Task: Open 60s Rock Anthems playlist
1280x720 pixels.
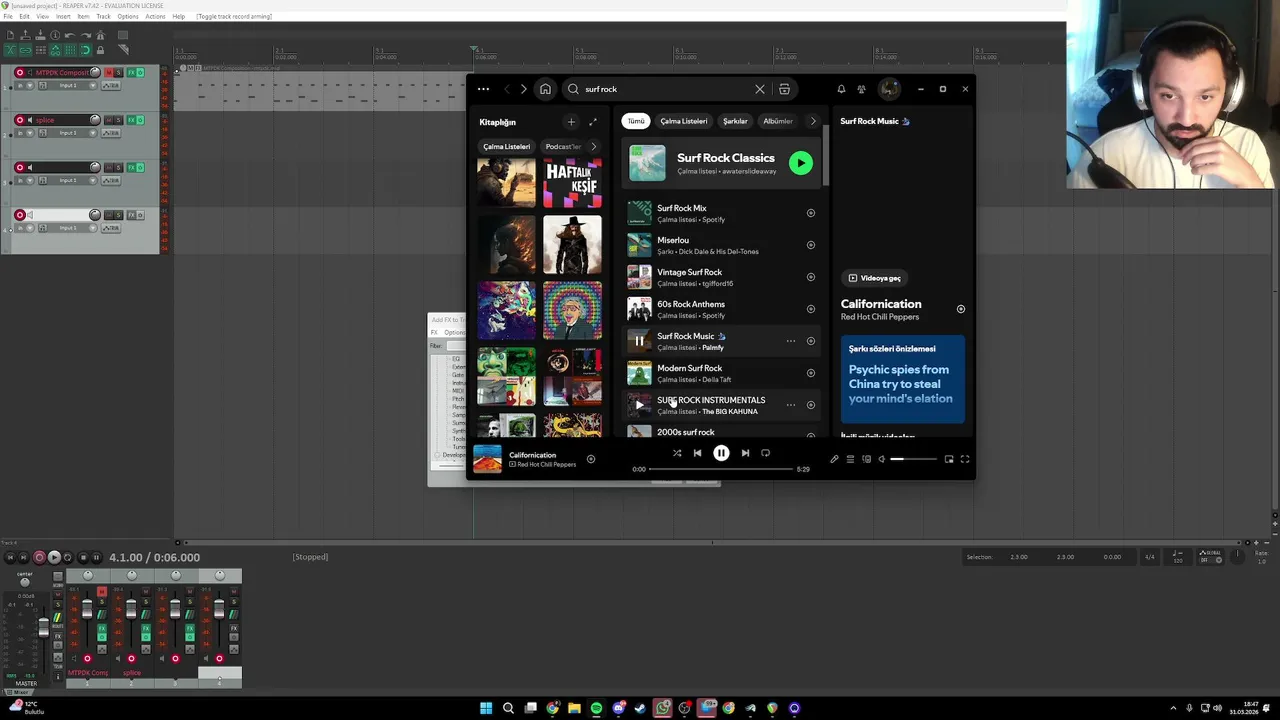Action: (x=722, y=309)
